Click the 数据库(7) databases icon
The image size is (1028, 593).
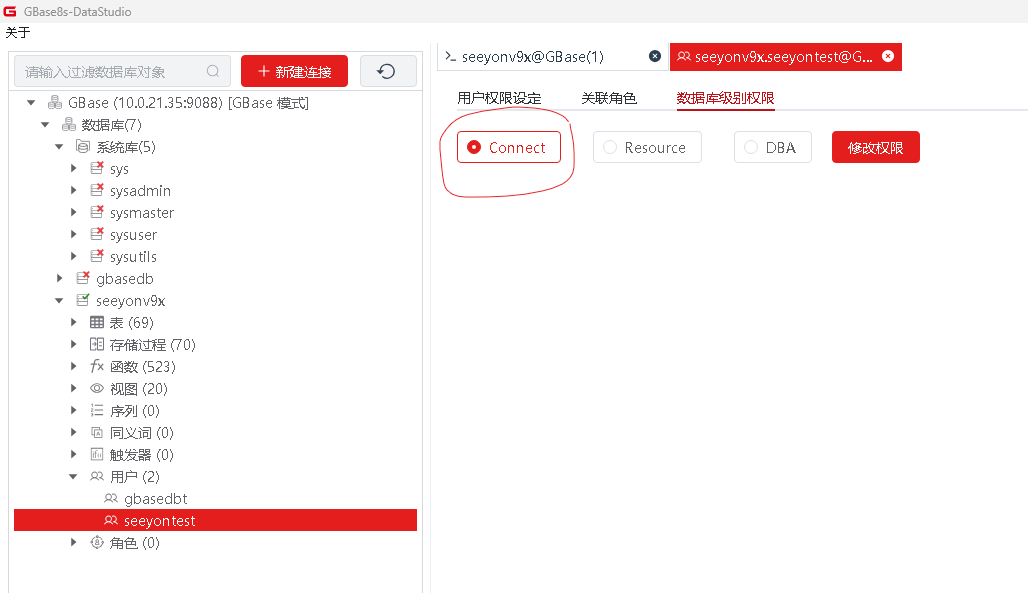tap(69, 124)
